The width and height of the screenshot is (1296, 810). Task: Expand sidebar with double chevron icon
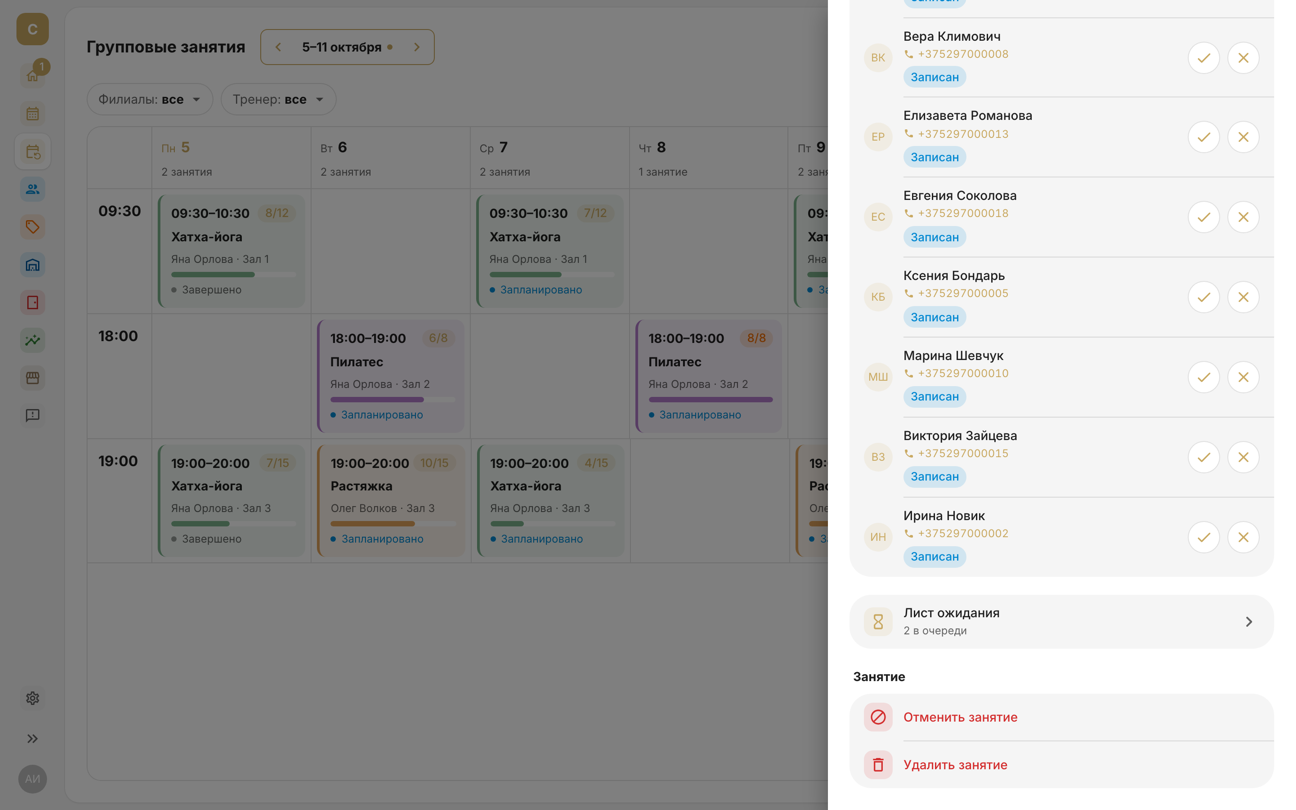33,738
